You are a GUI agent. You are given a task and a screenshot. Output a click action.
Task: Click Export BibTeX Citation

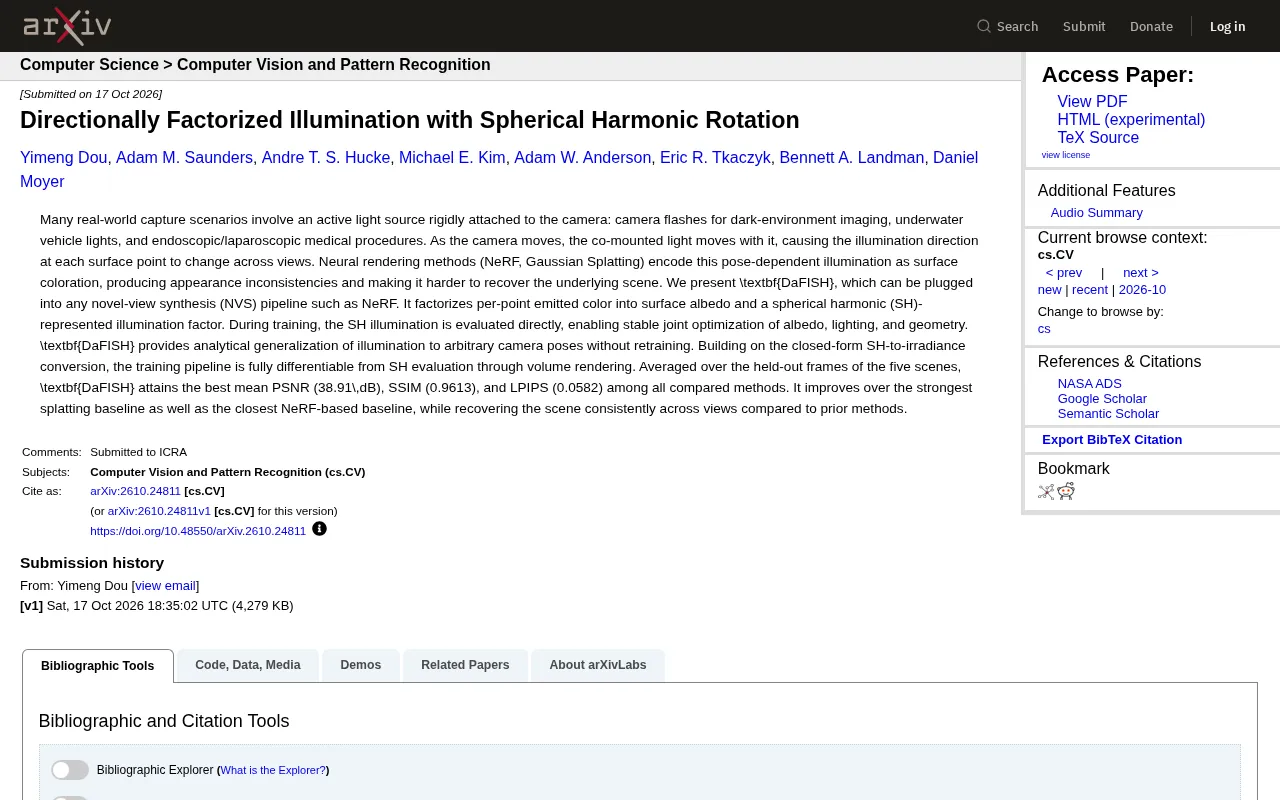click(1112, 440)
